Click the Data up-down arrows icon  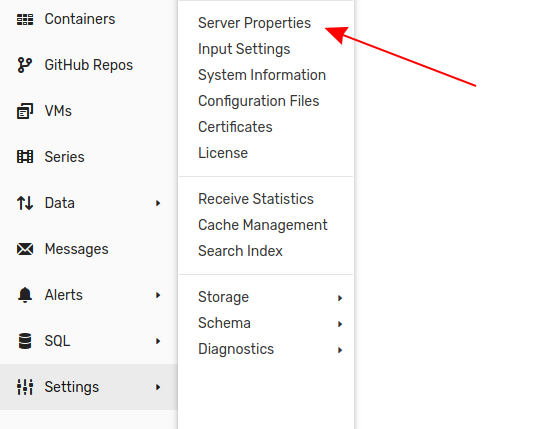25,203
